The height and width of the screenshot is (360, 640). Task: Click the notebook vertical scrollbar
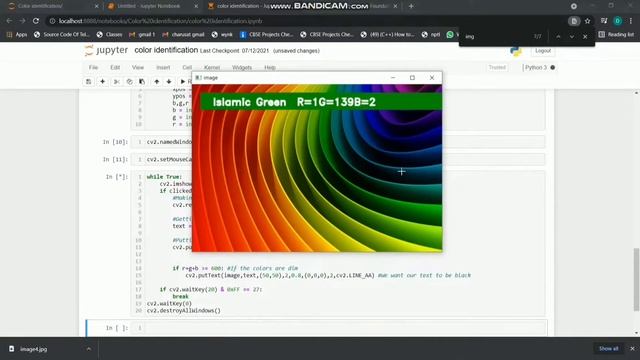pos(636,280)
